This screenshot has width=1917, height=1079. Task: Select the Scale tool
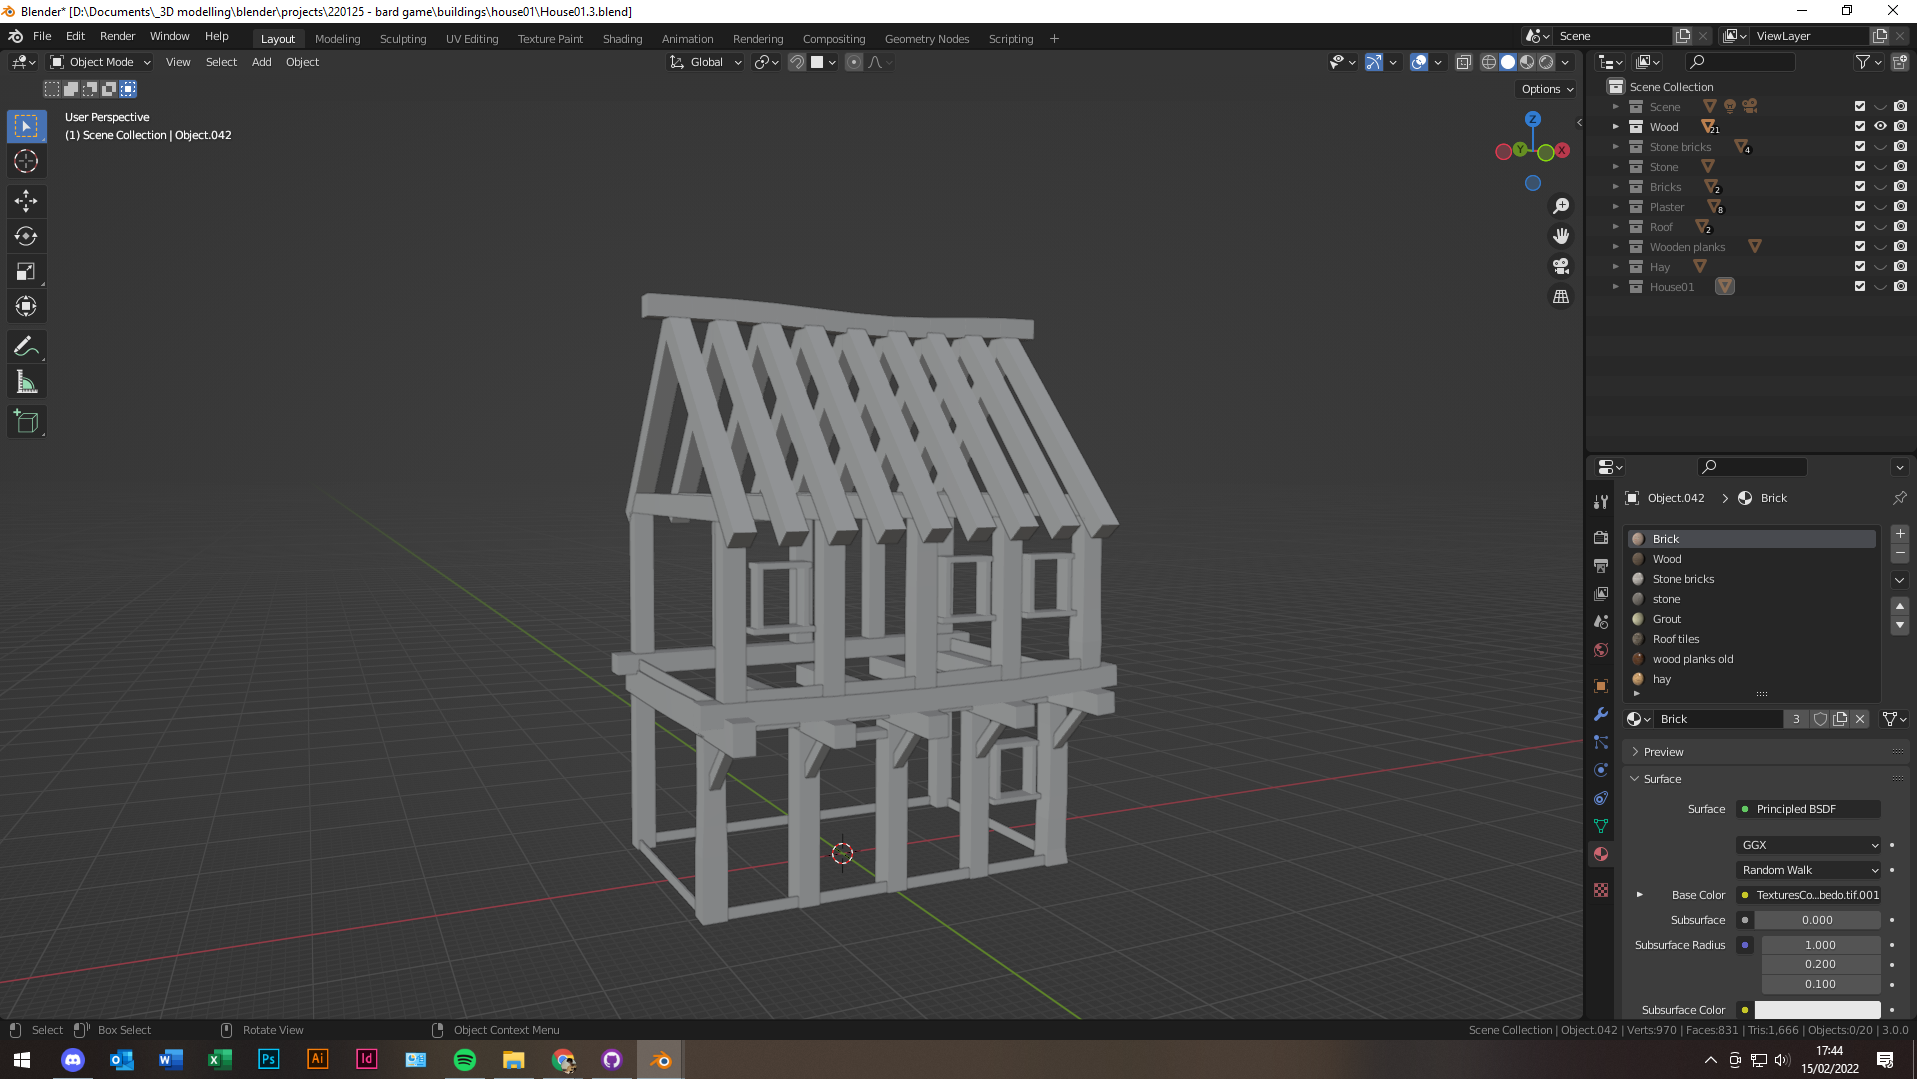point(26,272)
